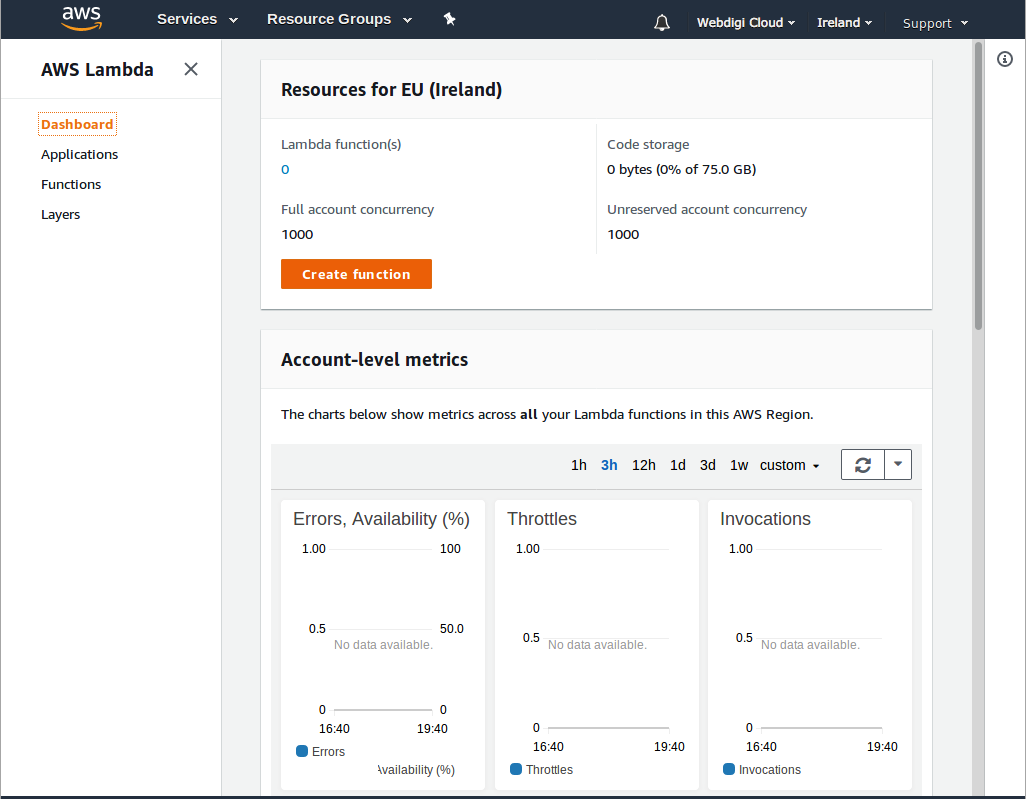
Task: Click the info circle icon at right edge
Action: [1004, 60]
